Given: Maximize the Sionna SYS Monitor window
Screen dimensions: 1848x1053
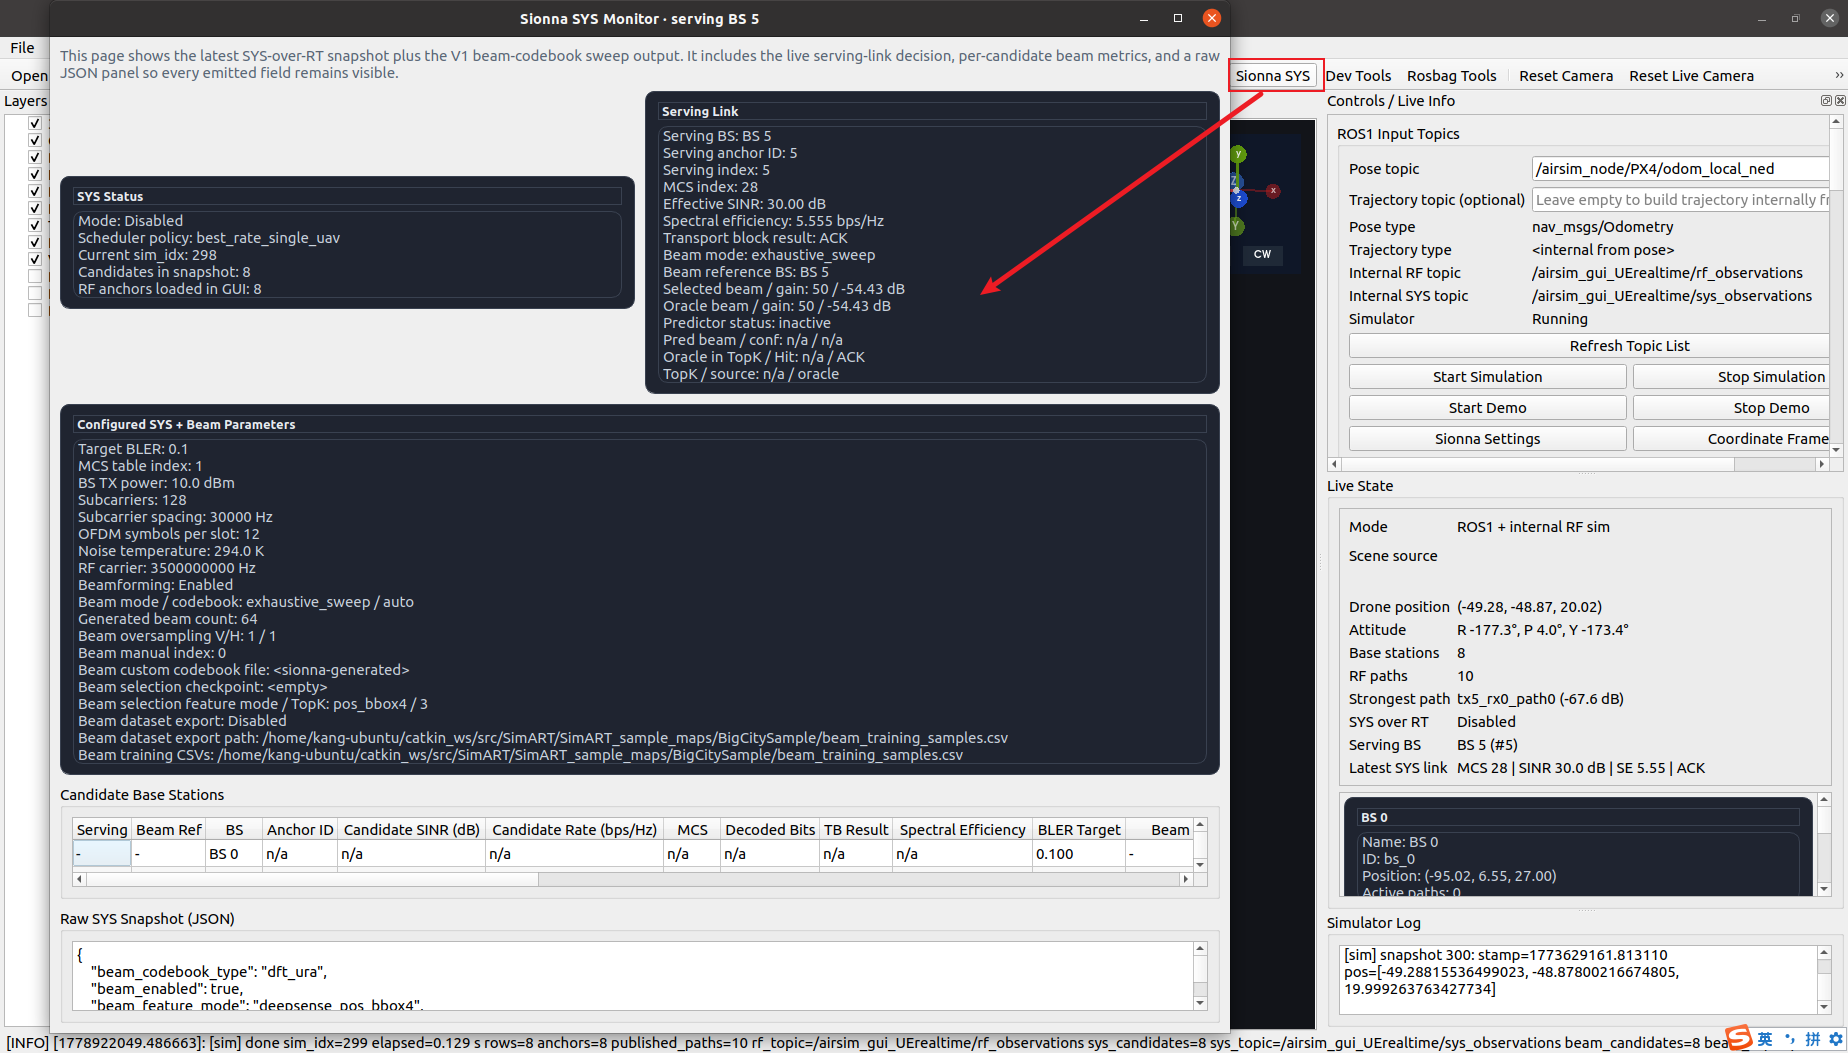Looking at the screenshot, I should [x=1178, y=18].
